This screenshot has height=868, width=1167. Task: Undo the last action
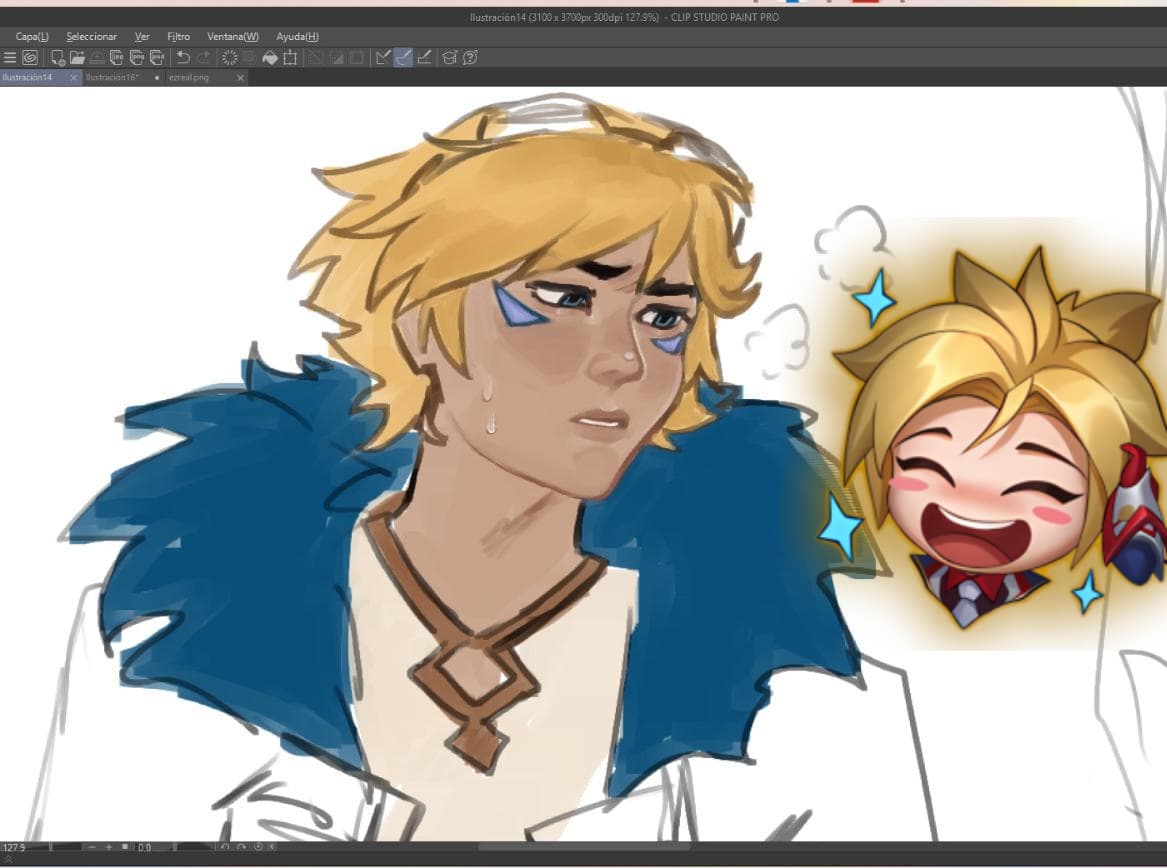[x=183, y=57]
